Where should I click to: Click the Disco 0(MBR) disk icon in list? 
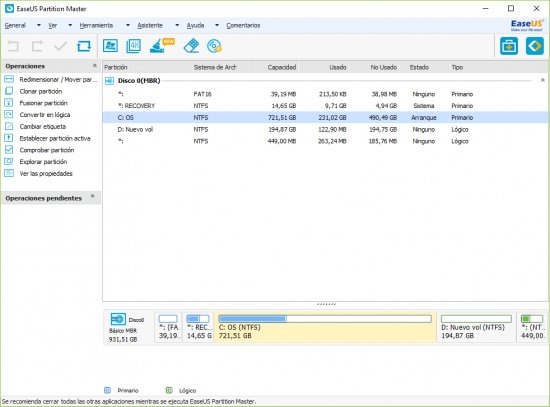tap(109, 81)
